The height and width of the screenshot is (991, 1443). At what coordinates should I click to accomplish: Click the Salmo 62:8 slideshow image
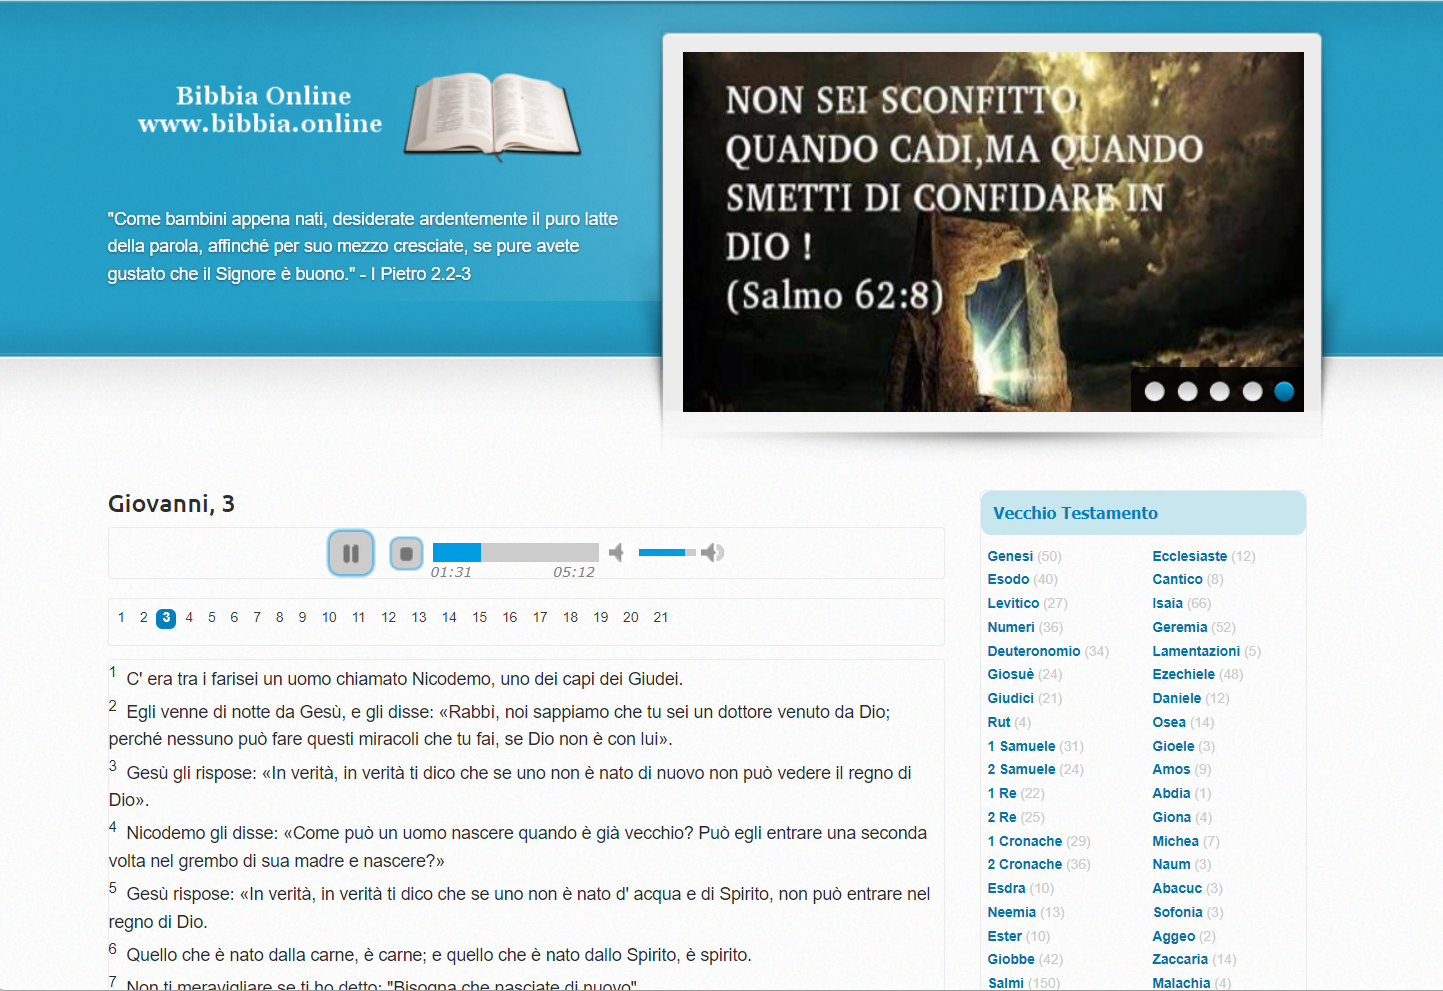(x=992, y=231)
